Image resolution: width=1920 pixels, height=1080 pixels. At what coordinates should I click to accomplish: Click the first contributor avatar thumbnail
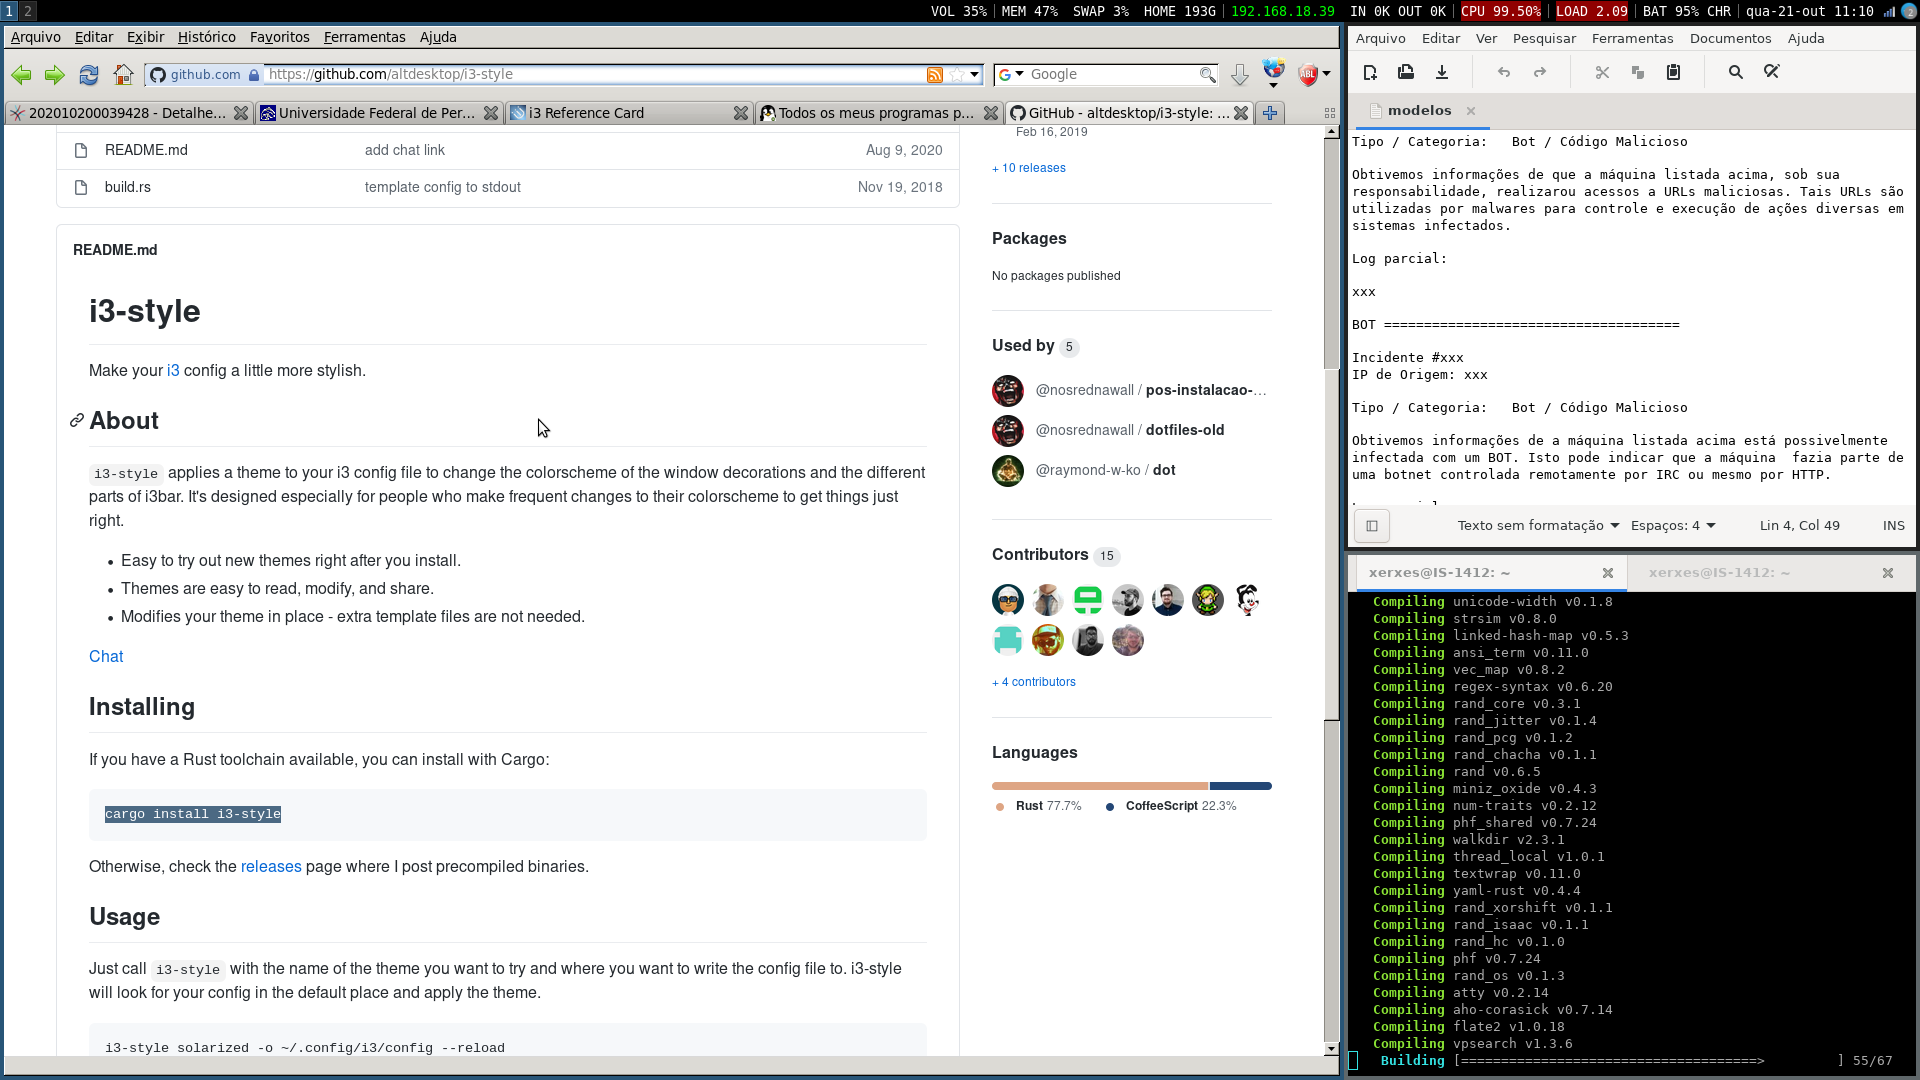coord(1008,600)
